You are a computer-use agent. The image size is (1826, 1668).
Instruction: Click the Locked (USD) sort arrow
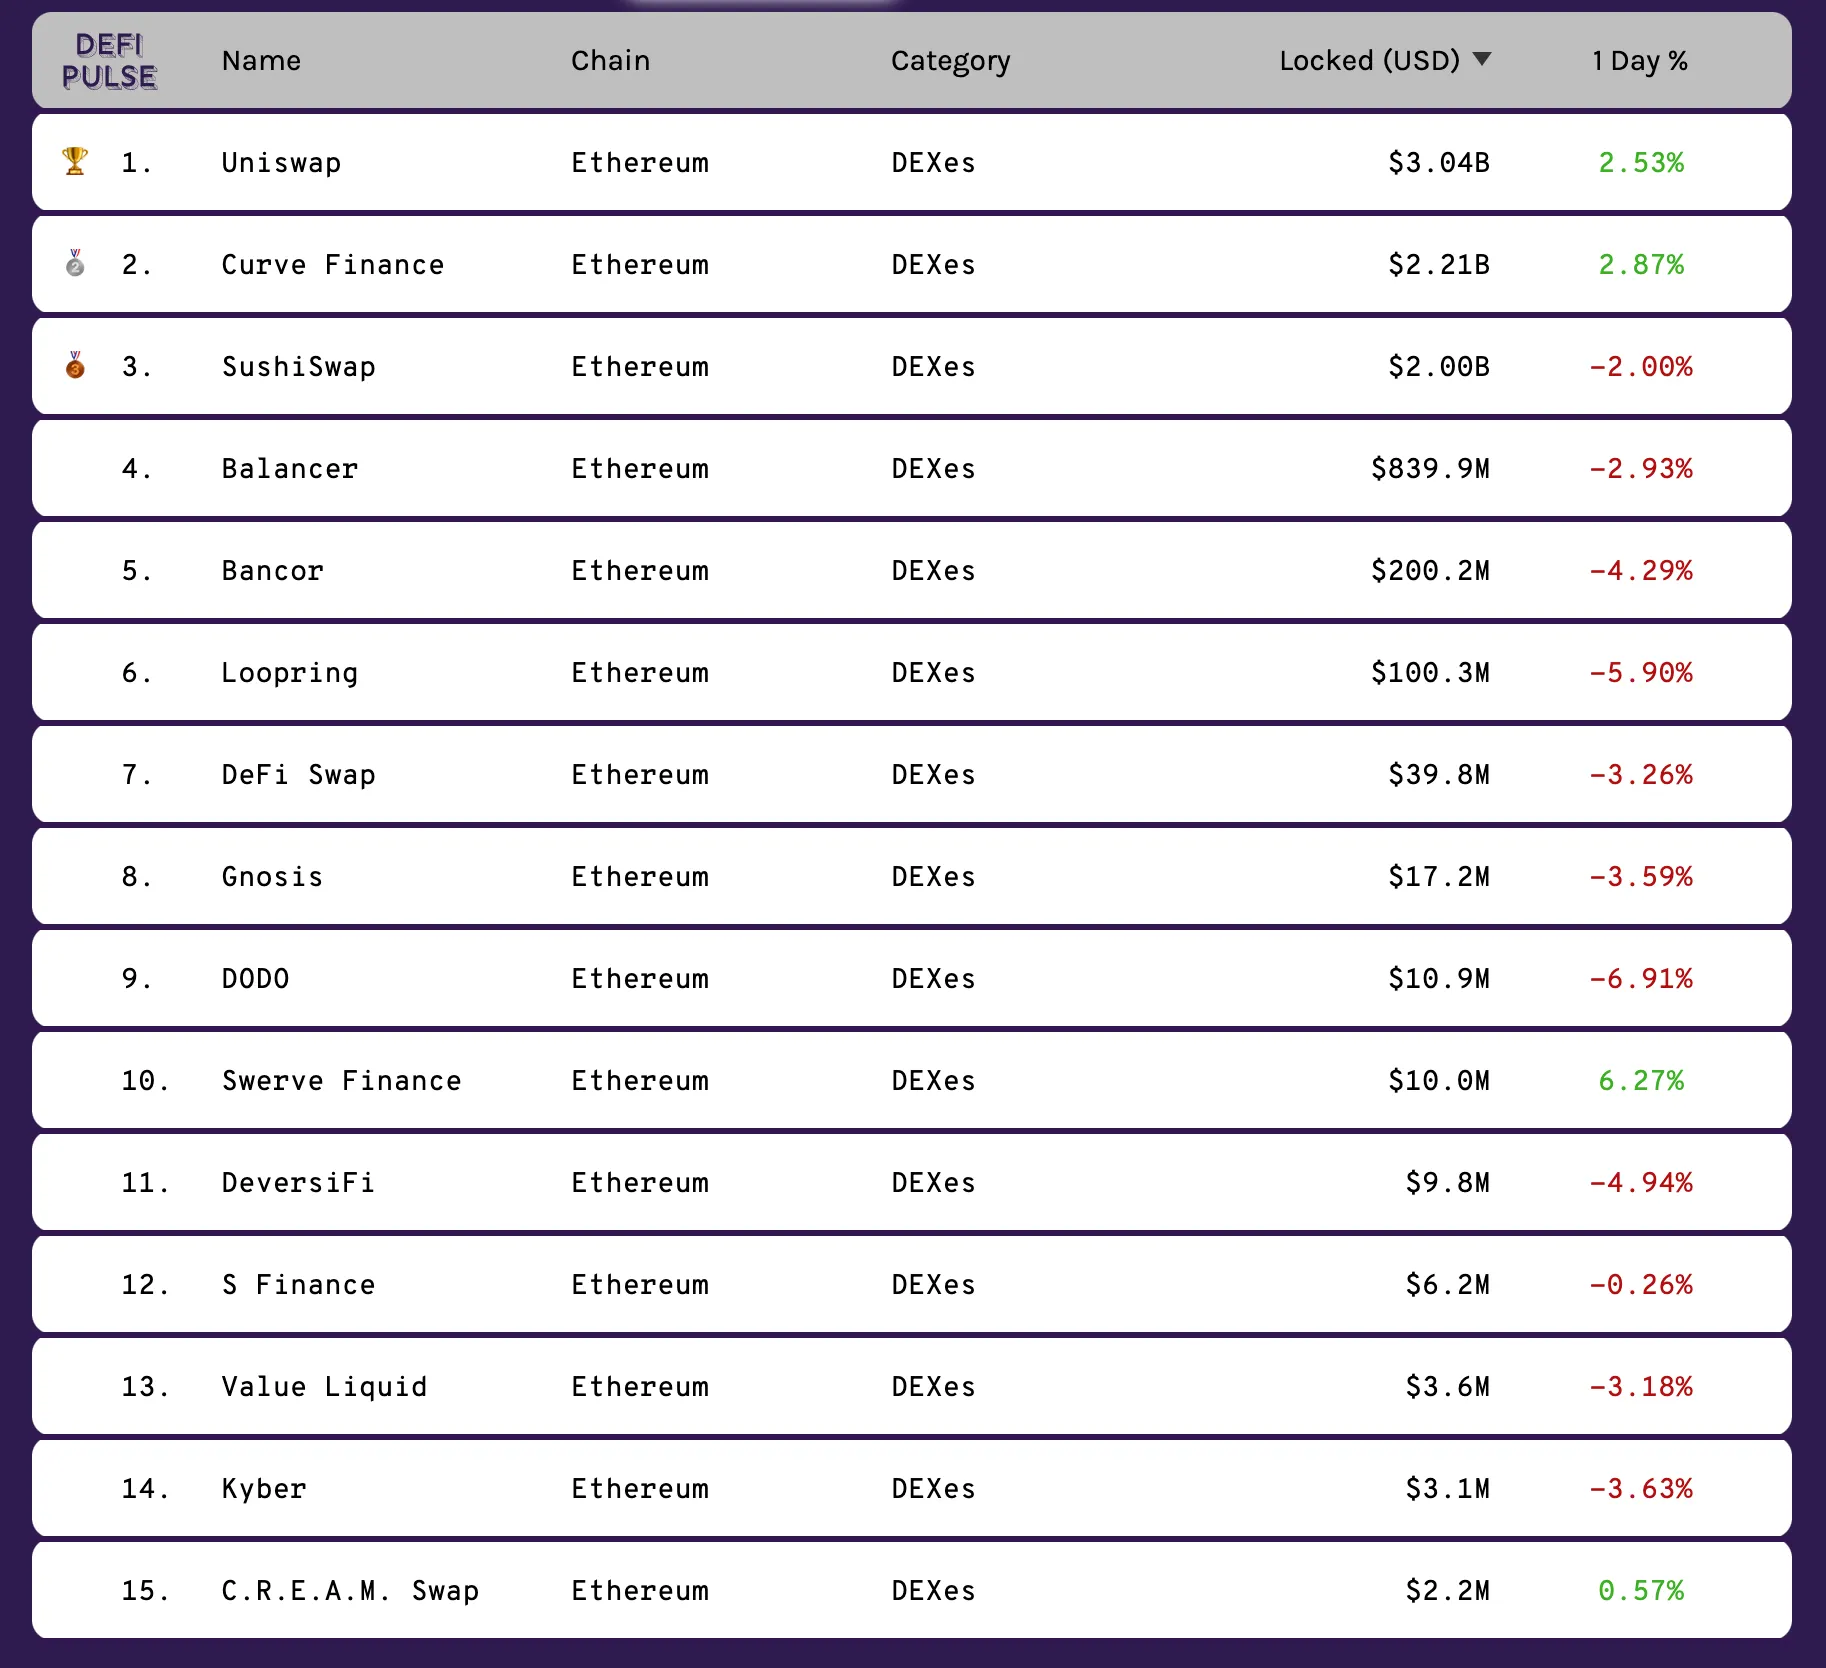tap(1482, 59)
